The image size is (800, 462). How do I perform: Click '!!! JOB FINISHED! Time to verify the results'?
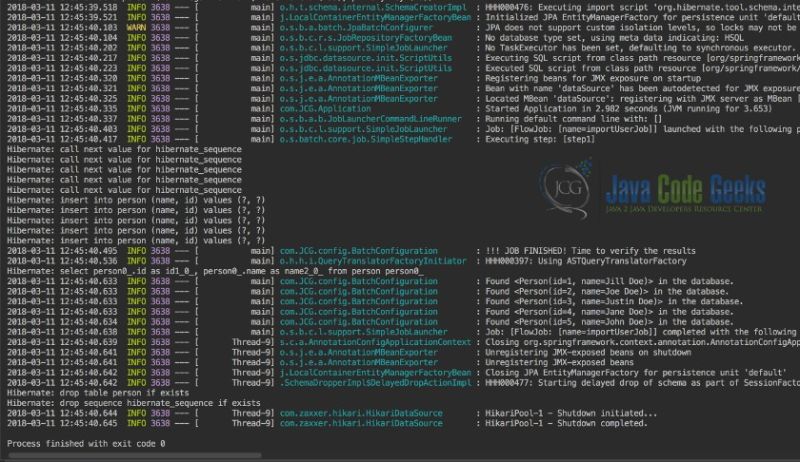pos(590,251)
